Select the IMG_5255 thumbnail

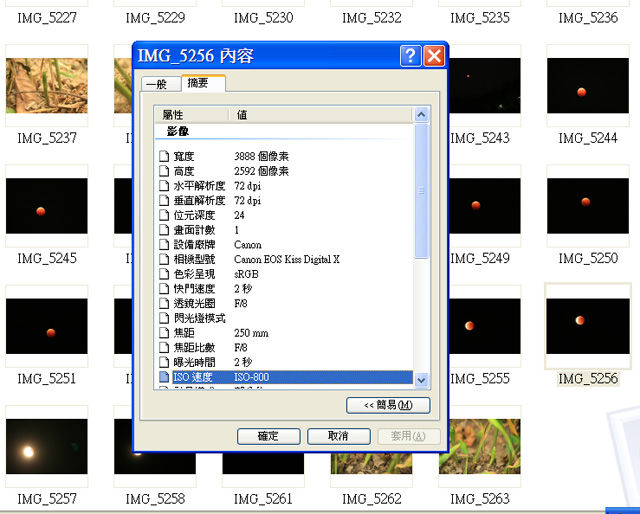click(484, 326)
